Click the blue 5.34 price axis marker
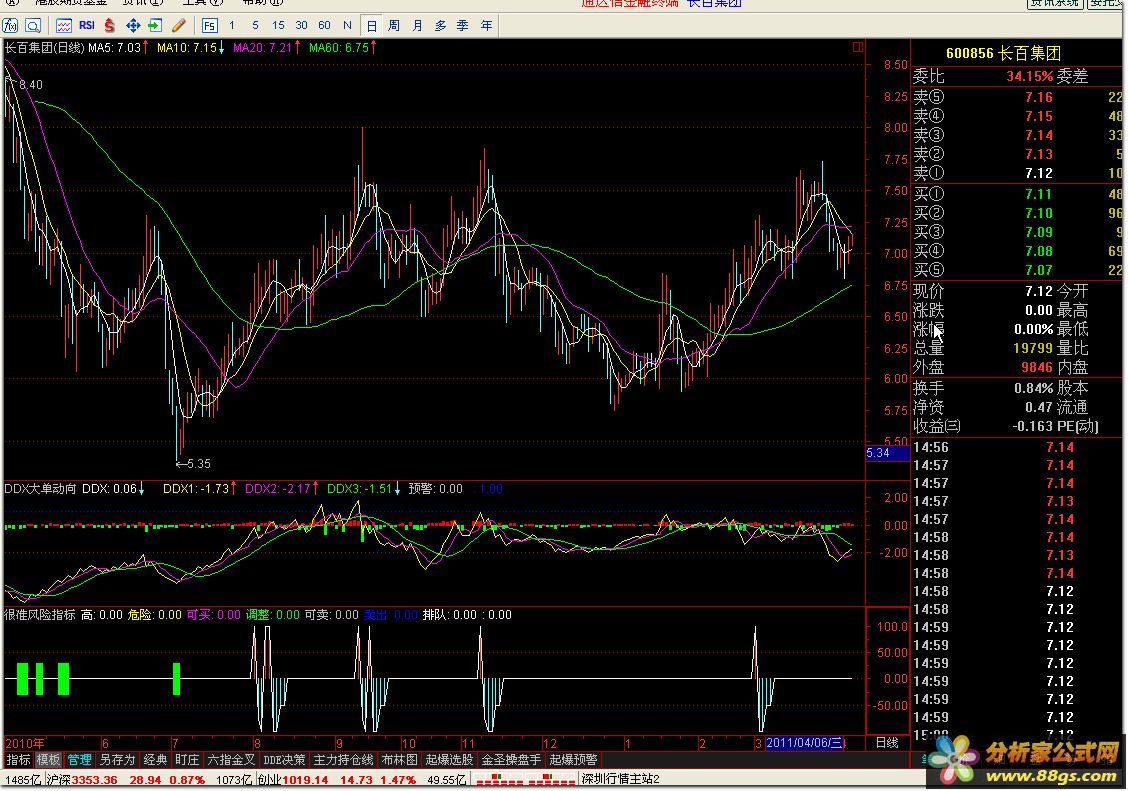Viewport: 1128px width, 791px height. [x=887, y=453]
